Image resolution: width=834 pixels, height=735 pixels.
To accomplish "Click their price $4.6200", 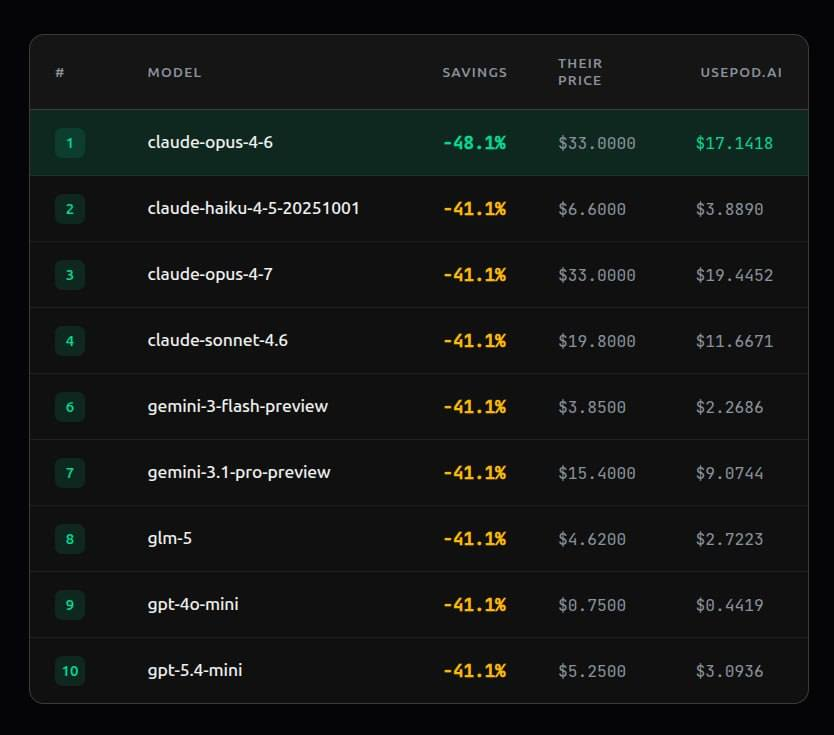I will [592, 539].
